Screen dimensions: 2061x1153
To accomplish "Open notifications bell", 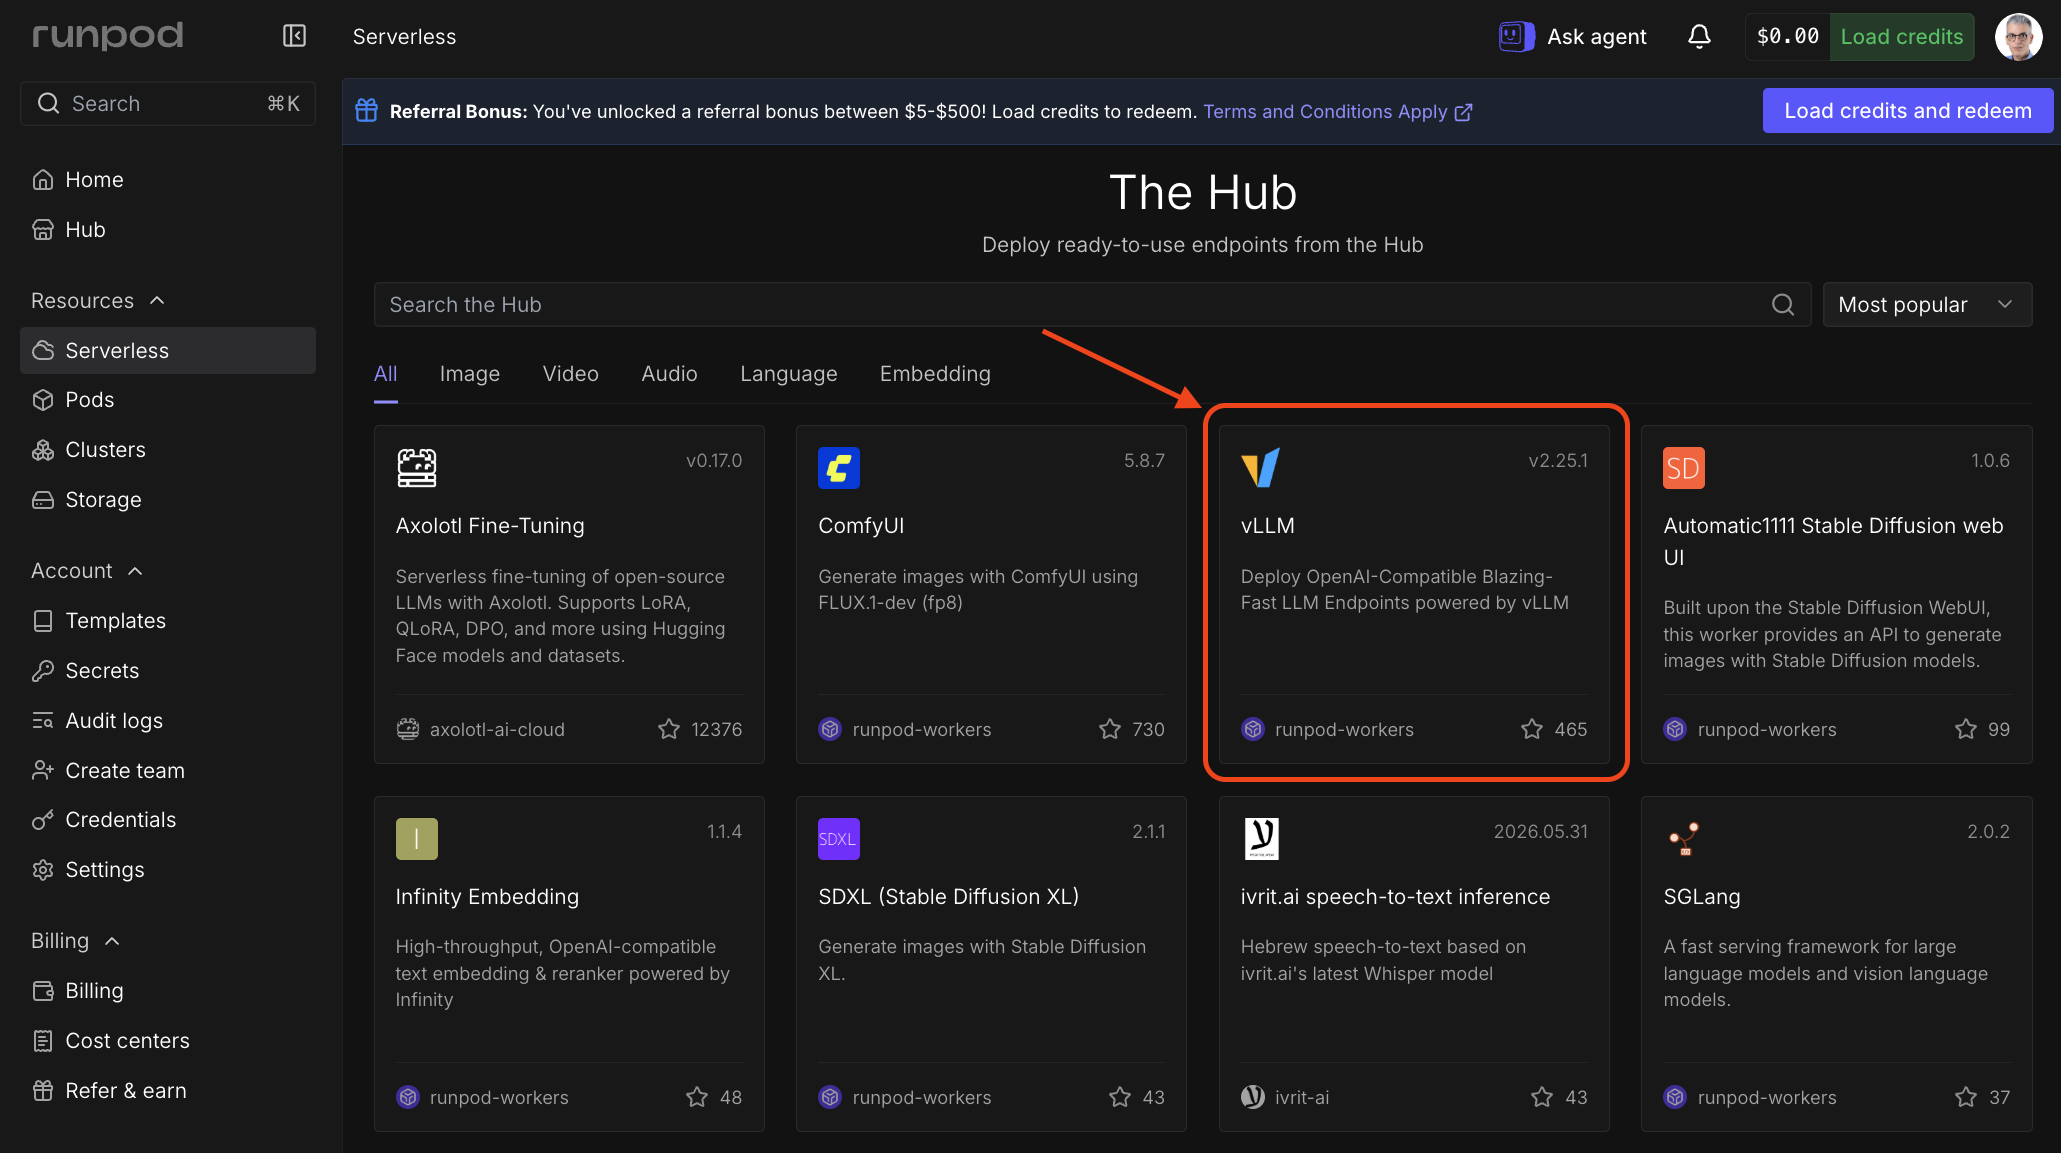I will (1699, 36).
